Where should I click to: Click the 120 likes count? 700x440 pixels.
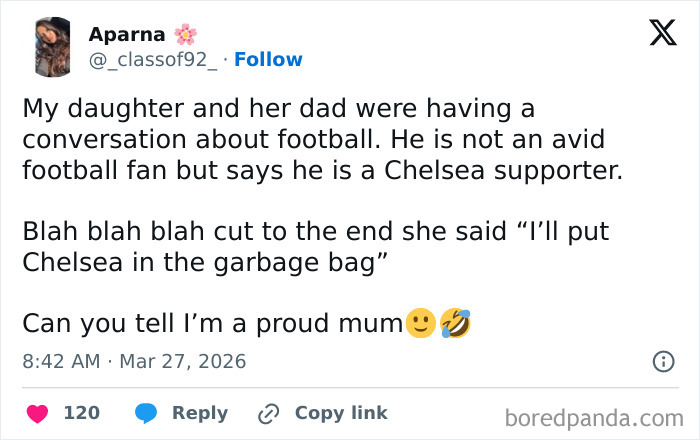tap(81, 413)
